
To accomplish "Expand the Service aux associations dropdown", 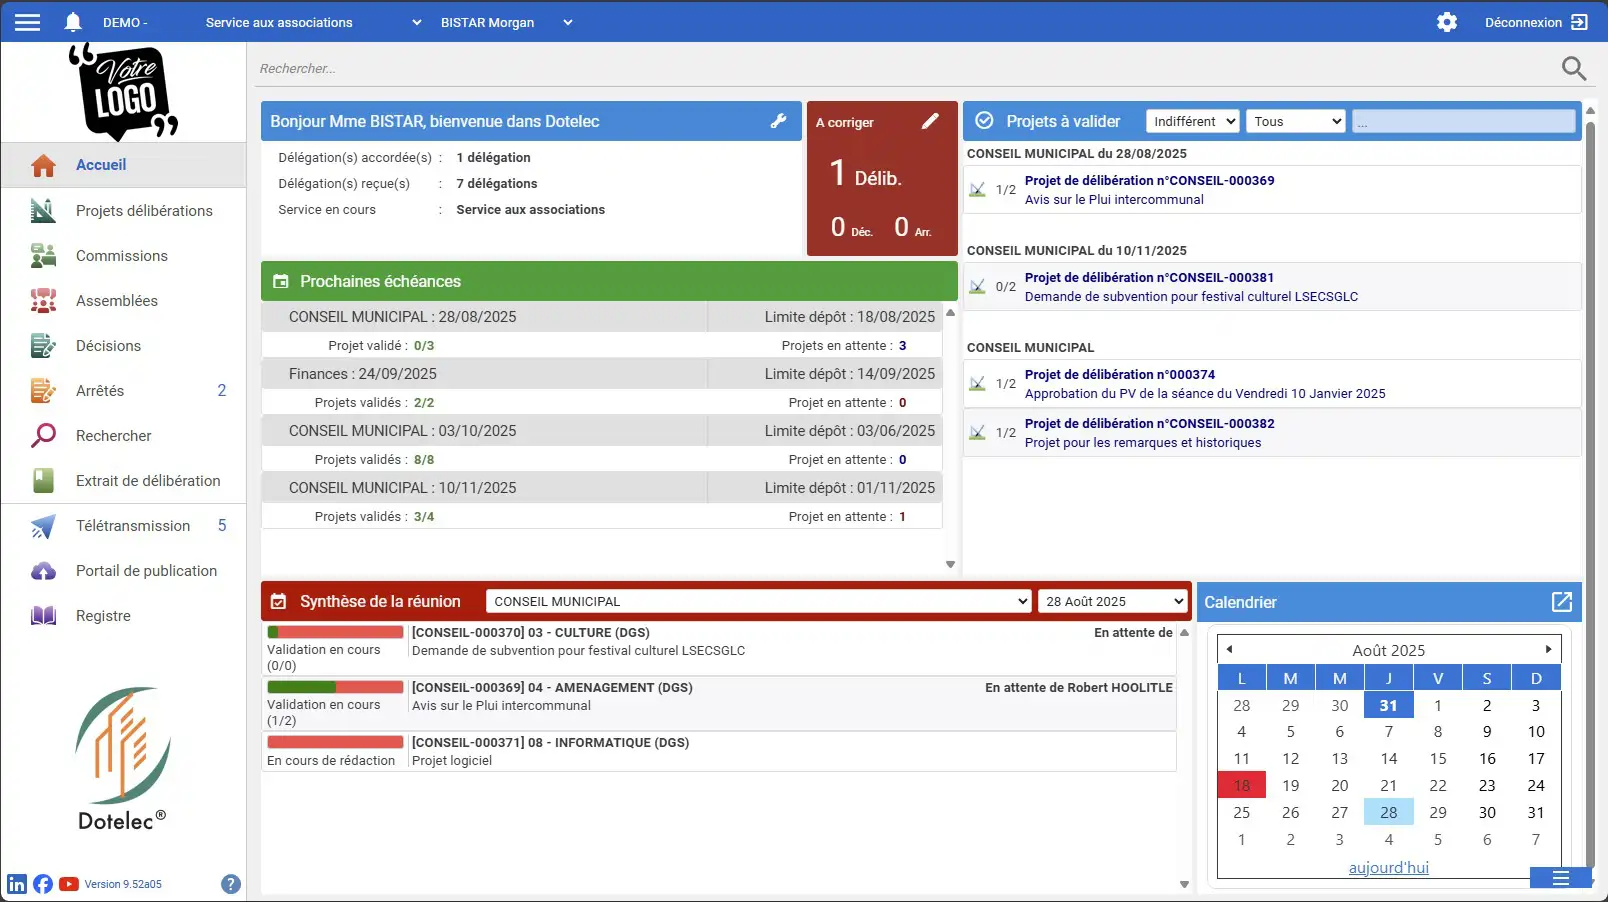I will pyautogui.click(x=313, y=22).
